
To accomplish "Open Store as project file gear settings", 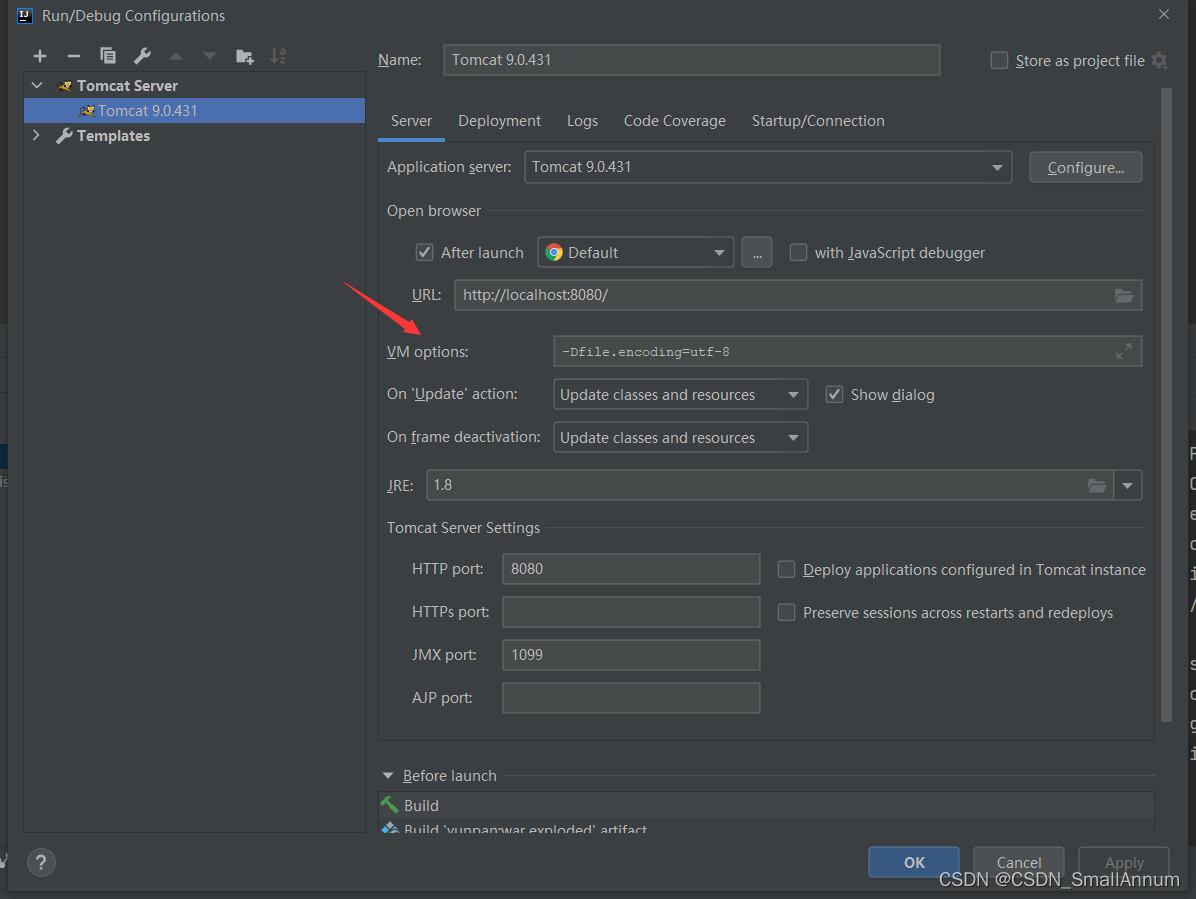I will (x=1159, y=60).
